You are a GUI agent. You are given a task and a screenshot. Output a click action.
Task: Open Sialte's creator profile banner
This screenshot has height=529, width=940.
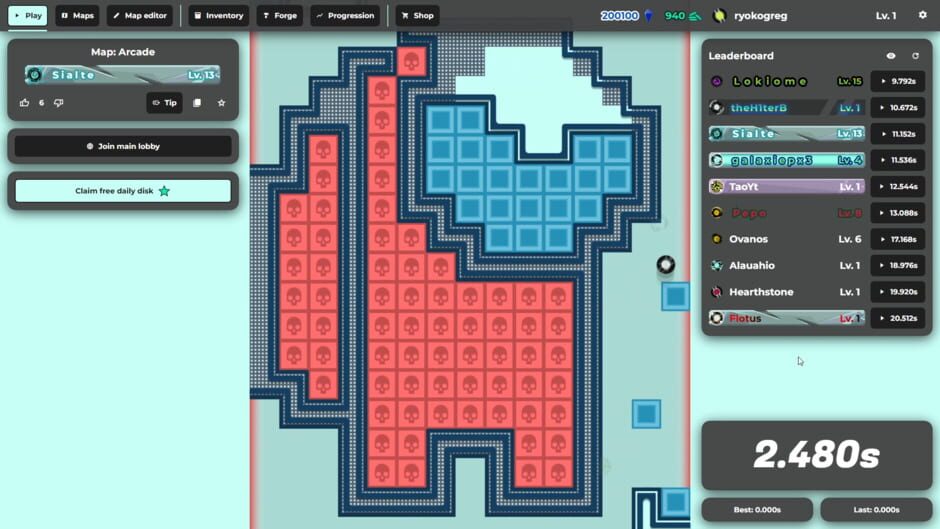123,75
